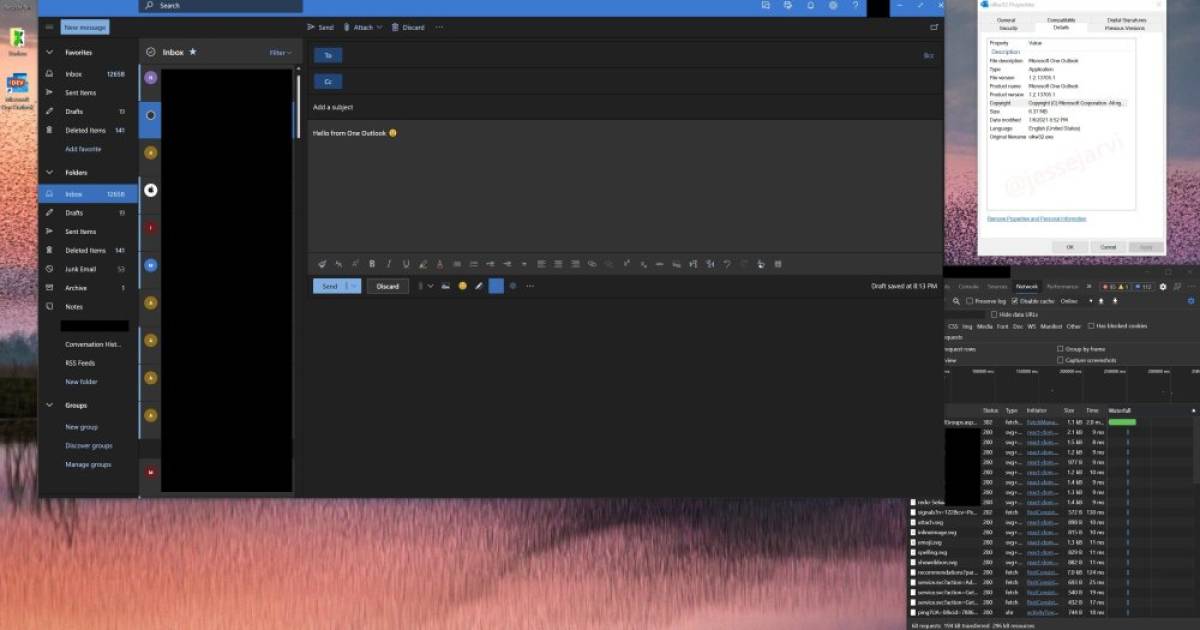Open the Junk Email folder icon
Viewport: 1200px width, 630px height.
point(48,268)
